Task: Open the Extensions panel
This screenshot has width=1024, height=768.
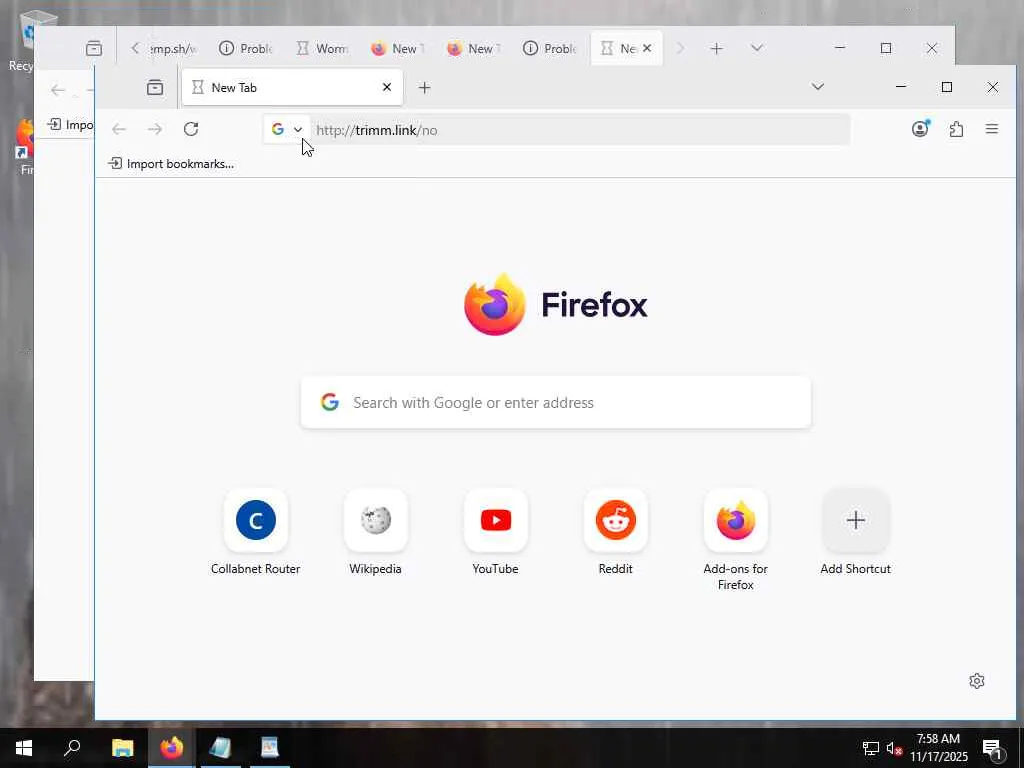Action: (x=956, y=129)
